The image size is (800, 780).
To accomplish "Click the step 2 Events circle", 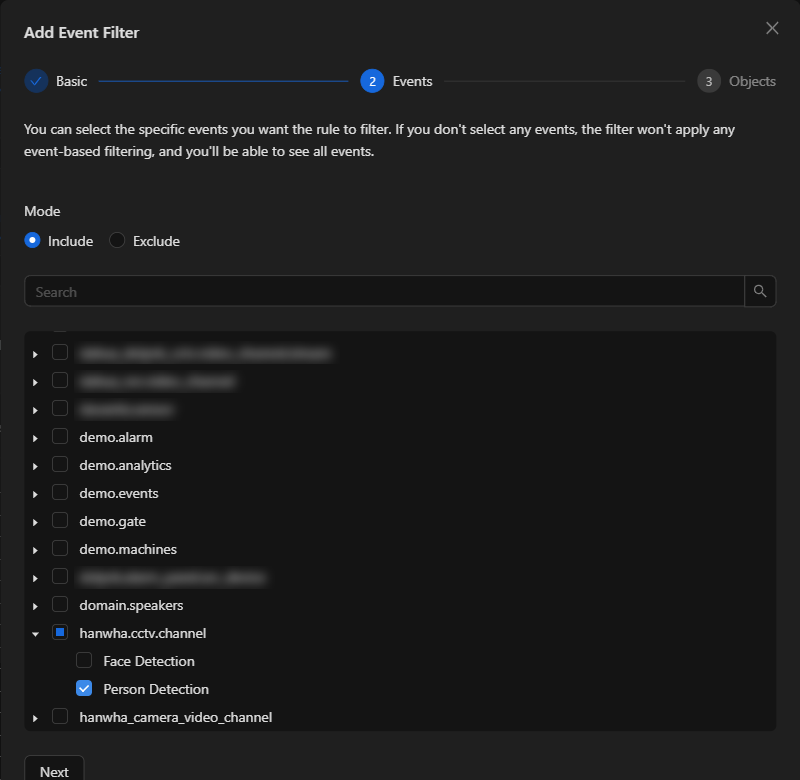I will tap(372, 81).
